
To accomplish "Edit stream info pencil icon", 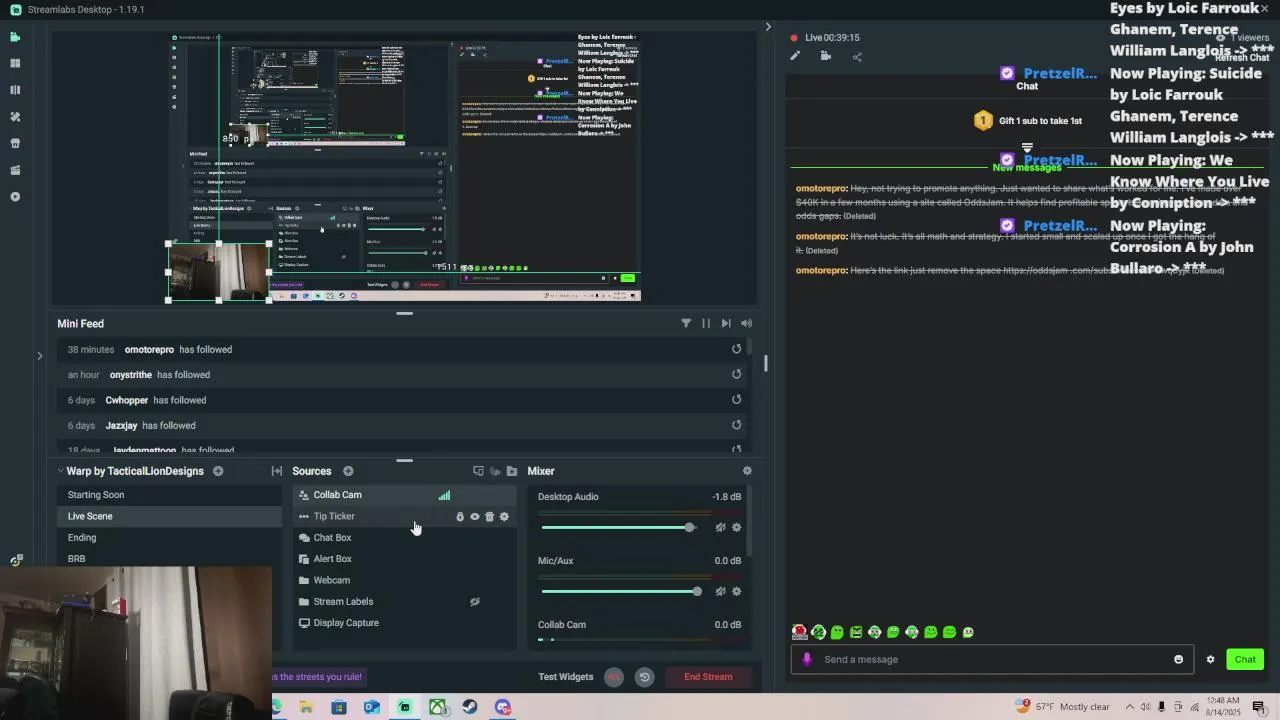I will pos(795,56).
